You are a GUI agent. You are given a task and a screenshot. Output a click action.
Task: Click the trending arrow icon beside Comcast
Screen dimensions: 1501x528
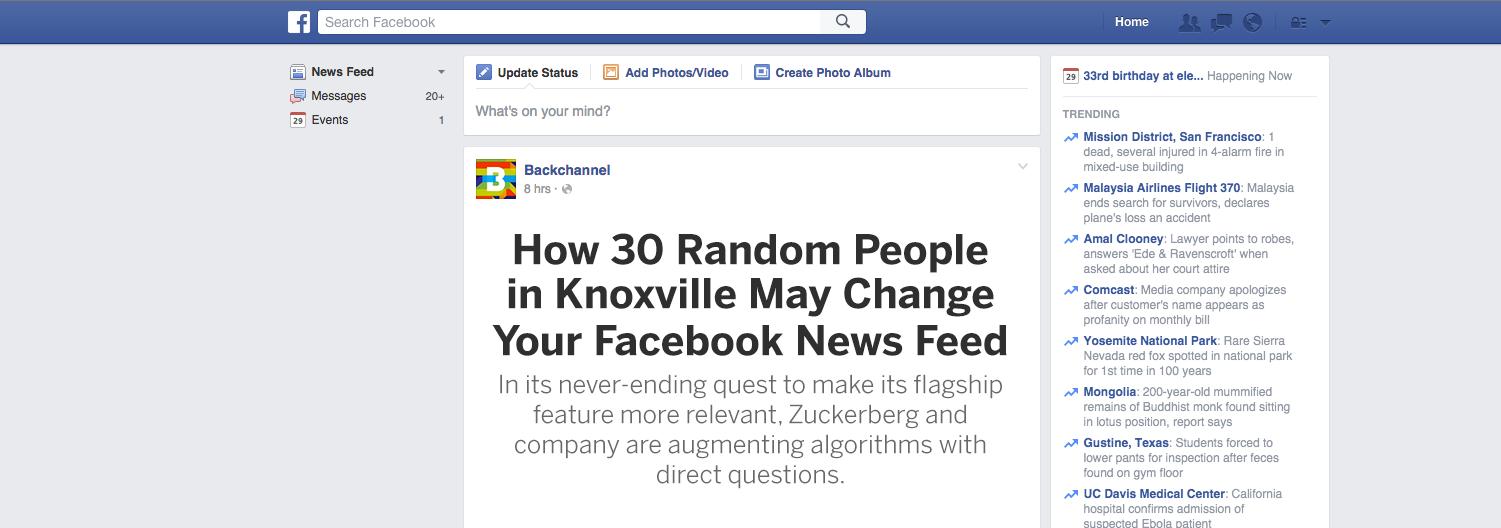(1071, 291)
